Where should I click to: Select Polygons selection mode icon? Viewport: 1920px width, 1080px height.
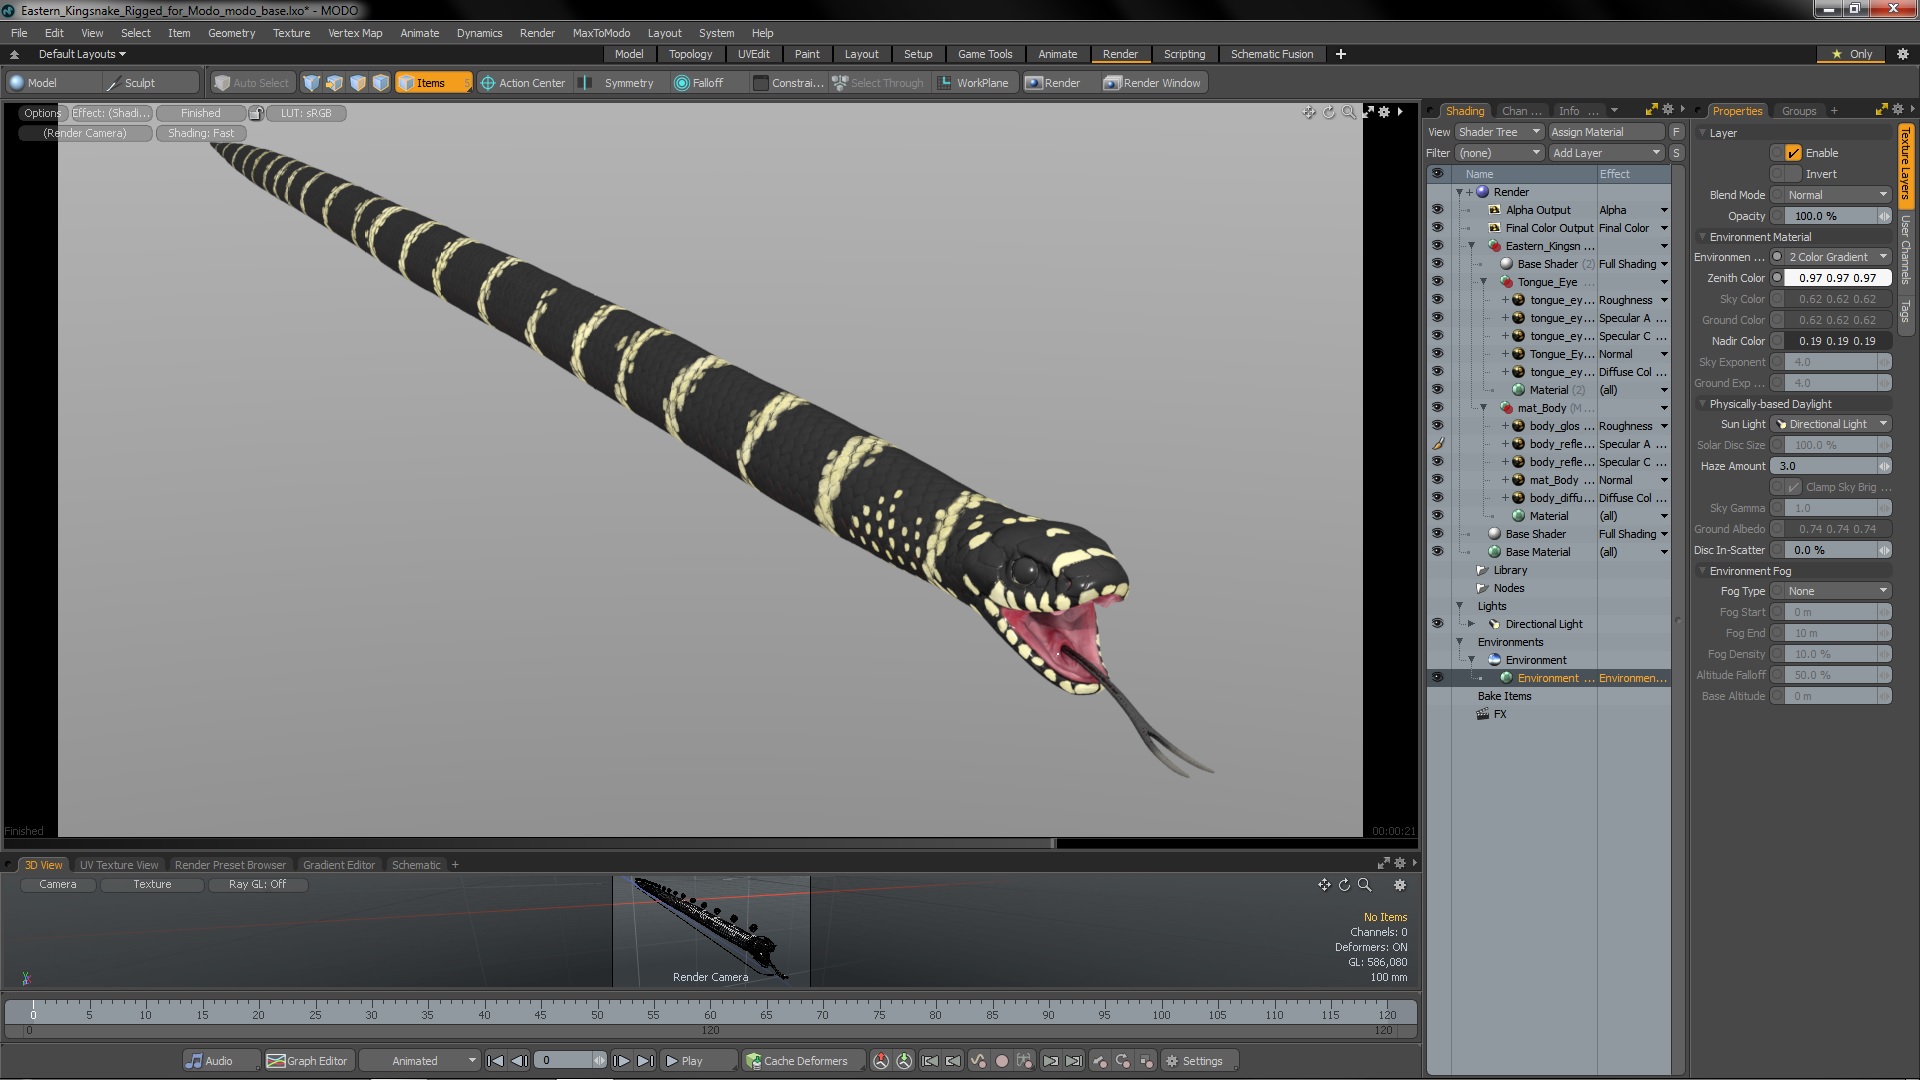pyautogui.click(x=357, y=83)
